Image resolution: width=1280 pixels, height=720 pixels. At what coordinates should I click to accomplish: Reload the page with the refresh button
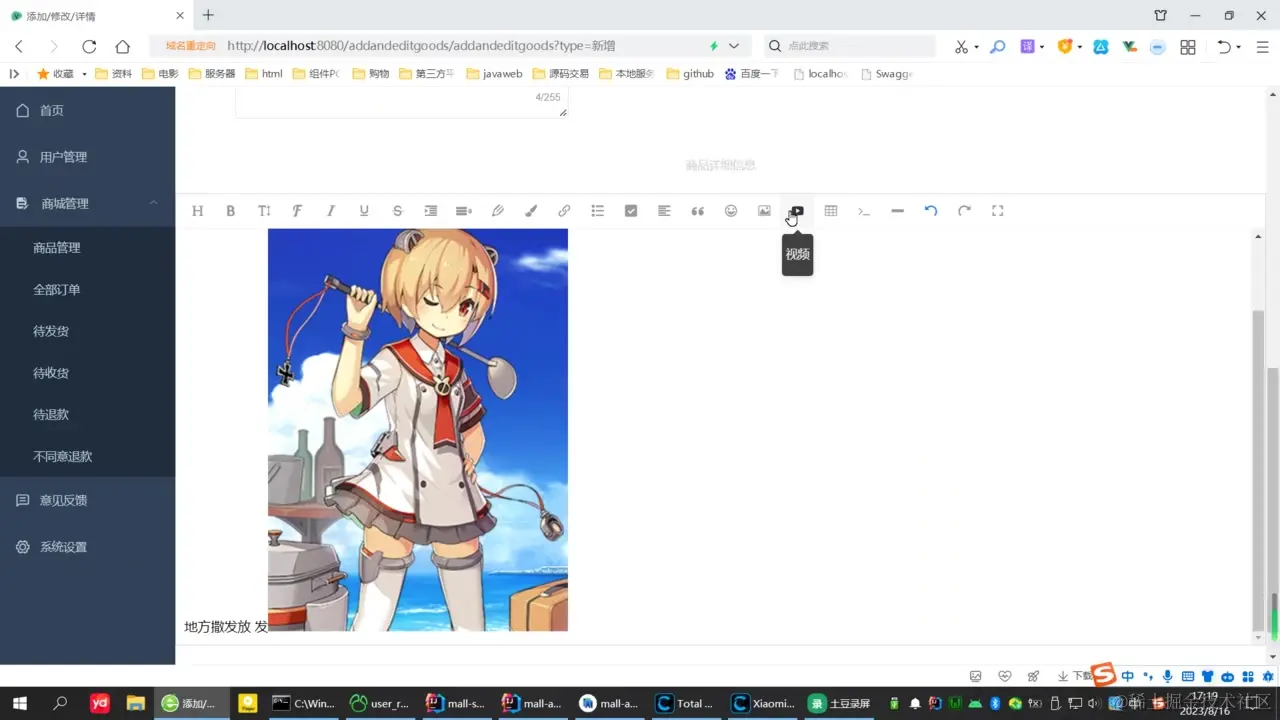[89, 46]
